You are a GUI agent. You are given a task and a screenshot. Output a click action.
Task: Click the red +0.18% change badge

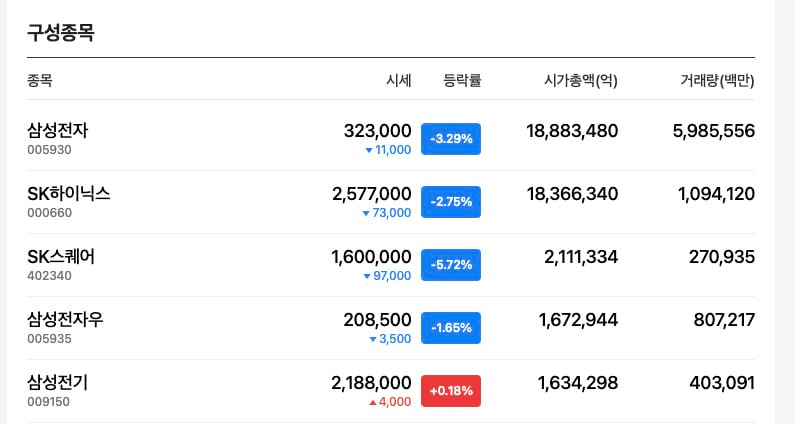coord(451,391)
